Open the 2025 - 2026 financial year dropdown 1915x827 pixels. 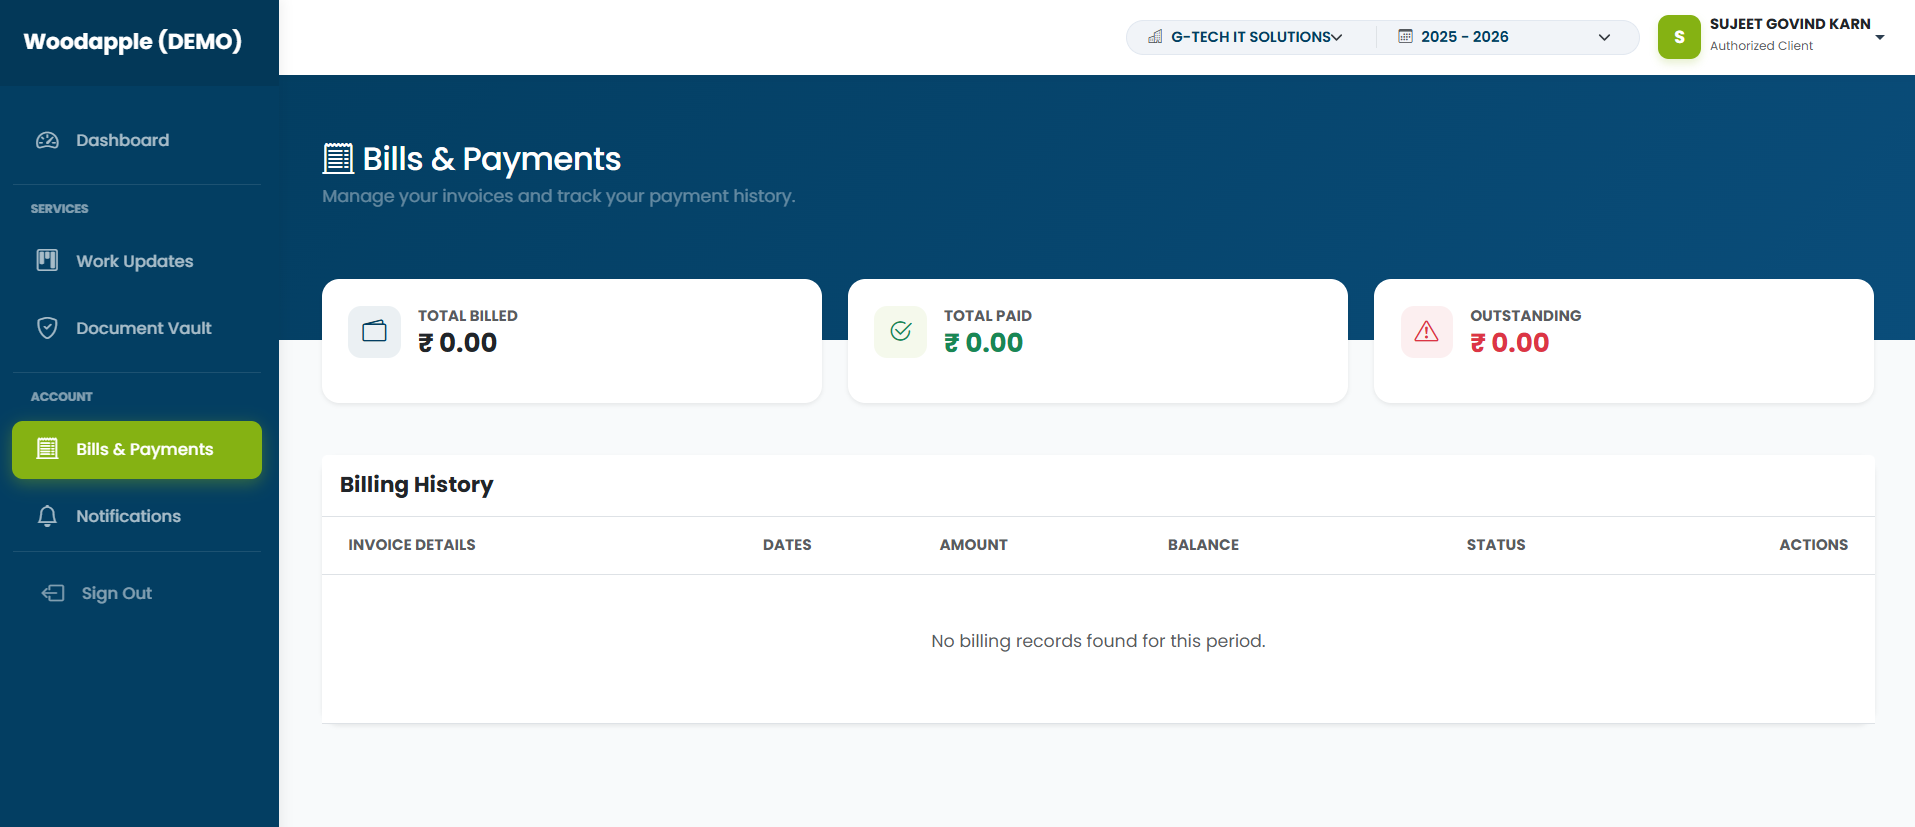(1504, 37)
